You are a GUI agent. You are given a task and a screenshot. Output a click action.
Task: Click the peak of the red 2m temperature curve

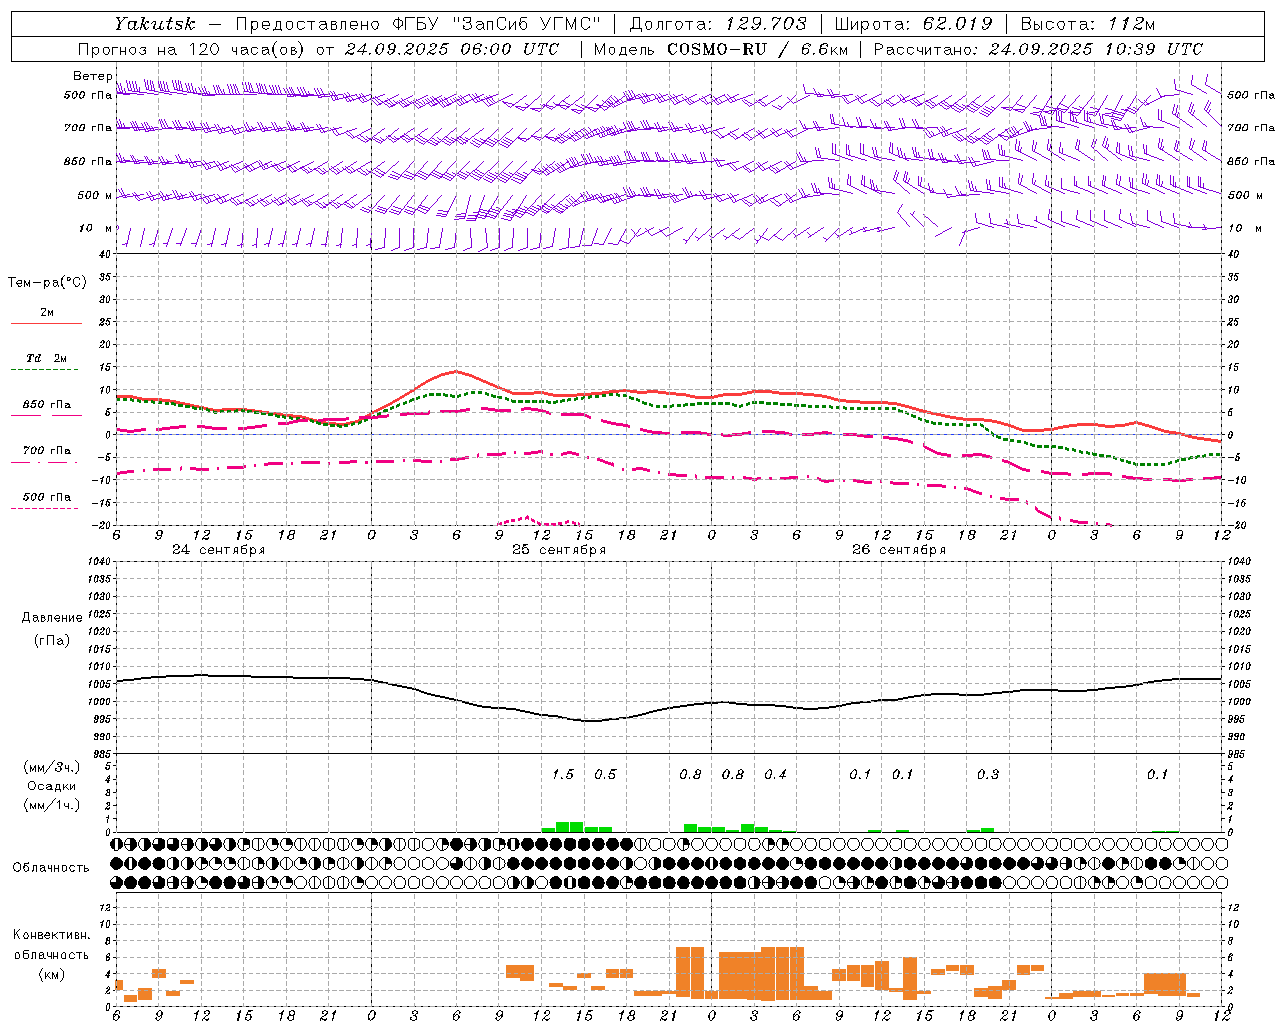(x=456, y=371)
